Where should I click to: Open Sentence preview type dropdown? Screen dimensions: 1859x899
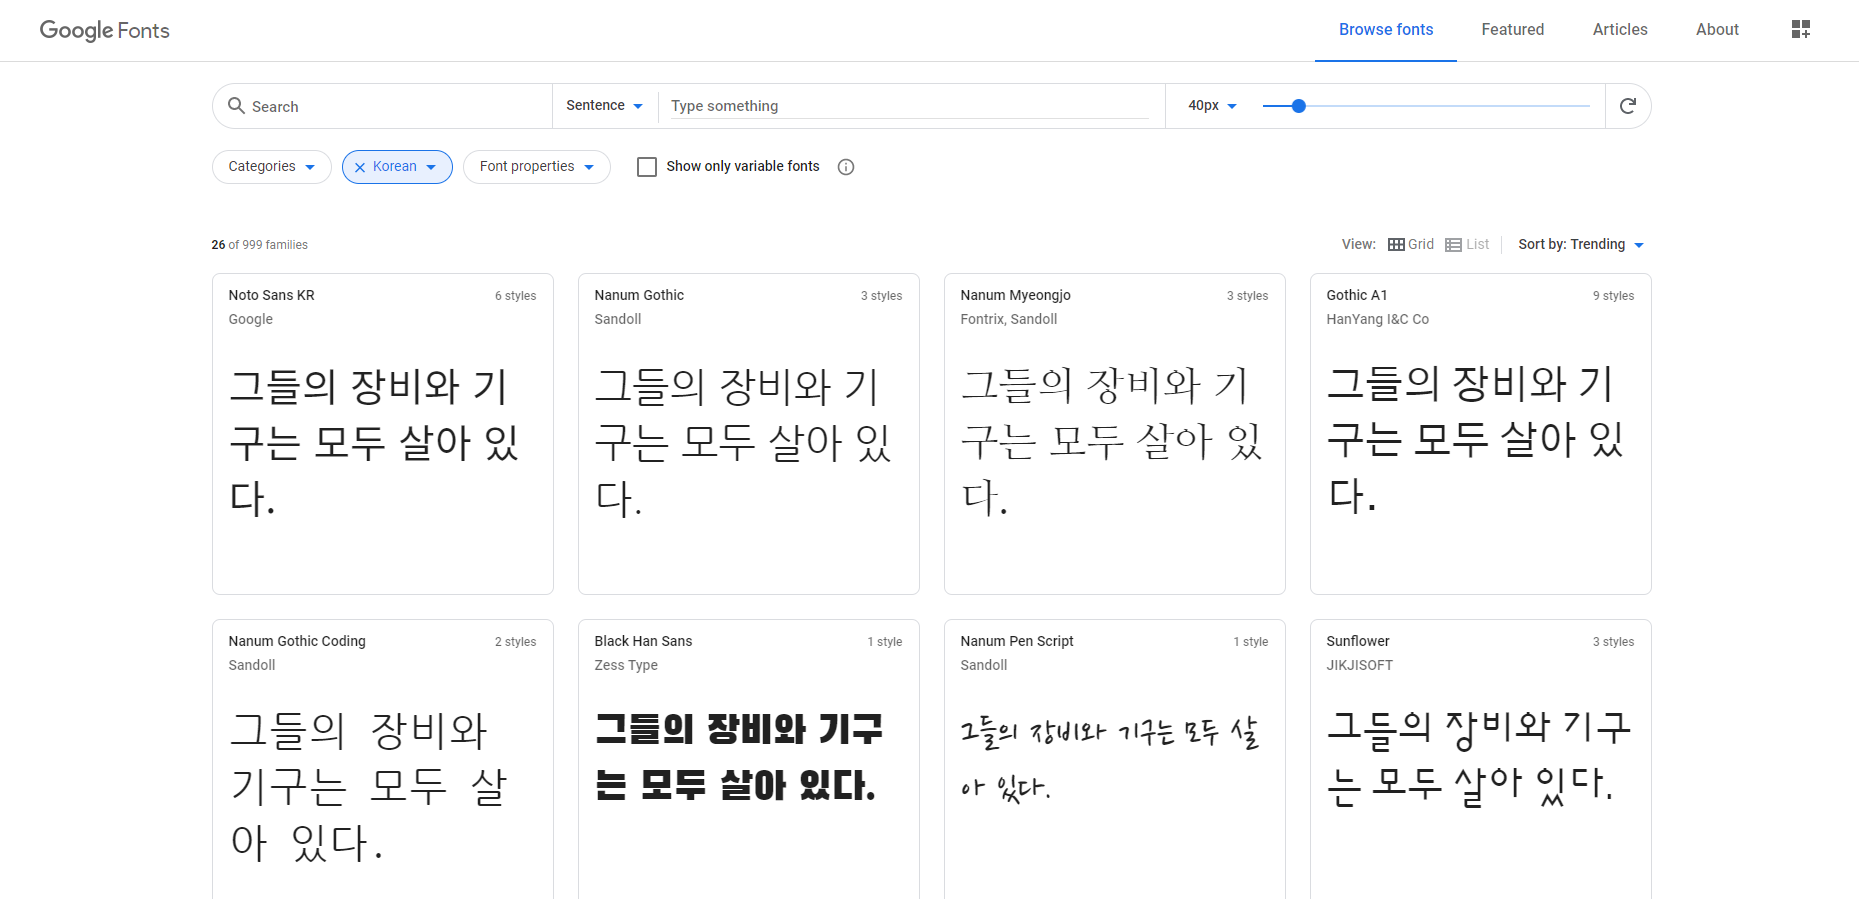pyautogui.click(x=604, y=106)
